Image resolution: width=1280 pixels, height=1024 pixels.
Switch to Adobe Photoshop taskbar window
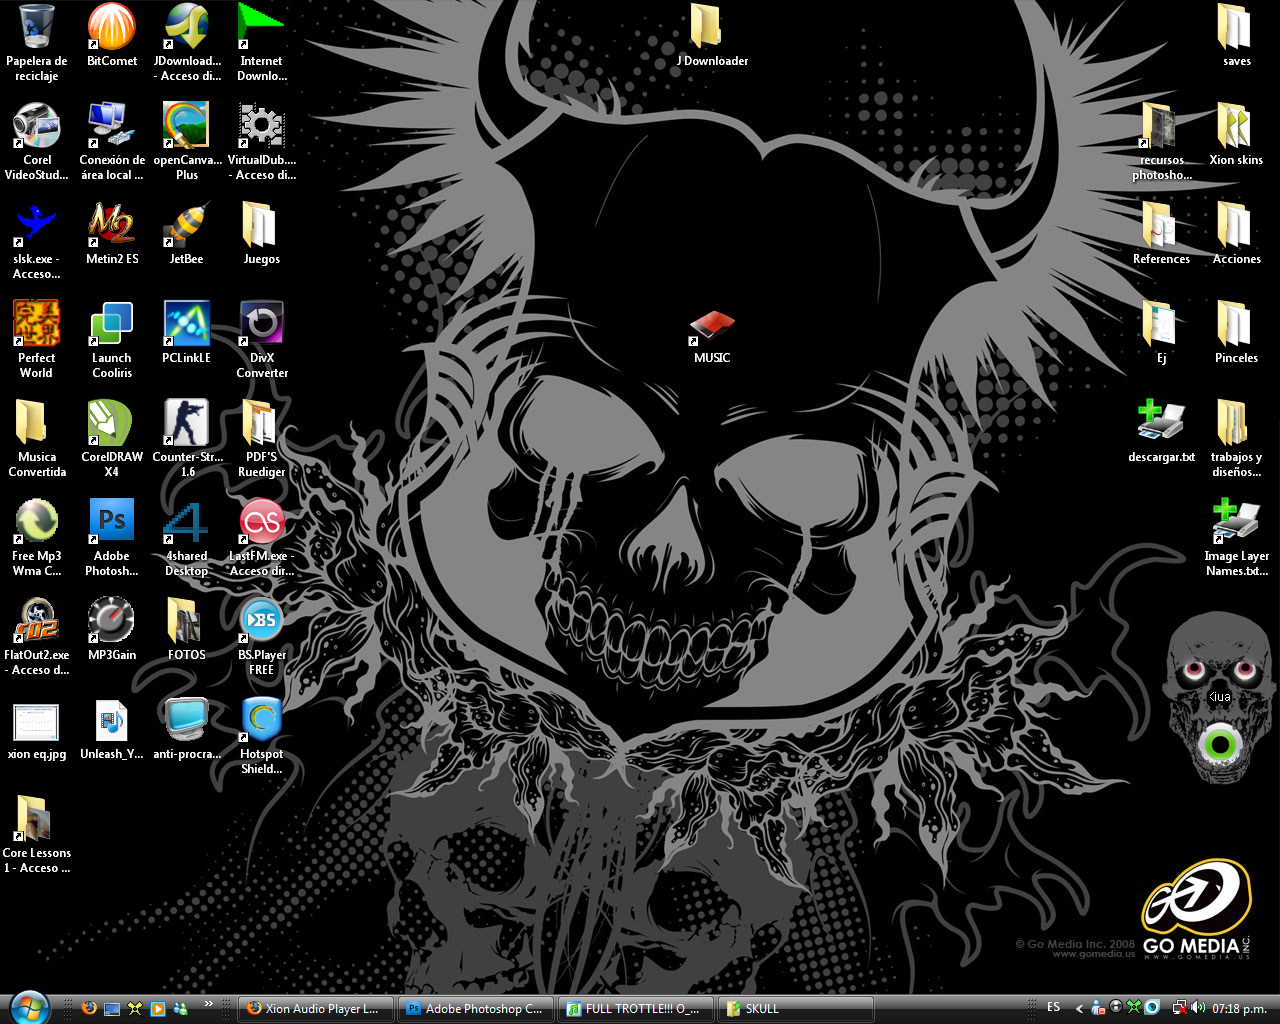coord(476,1008)
